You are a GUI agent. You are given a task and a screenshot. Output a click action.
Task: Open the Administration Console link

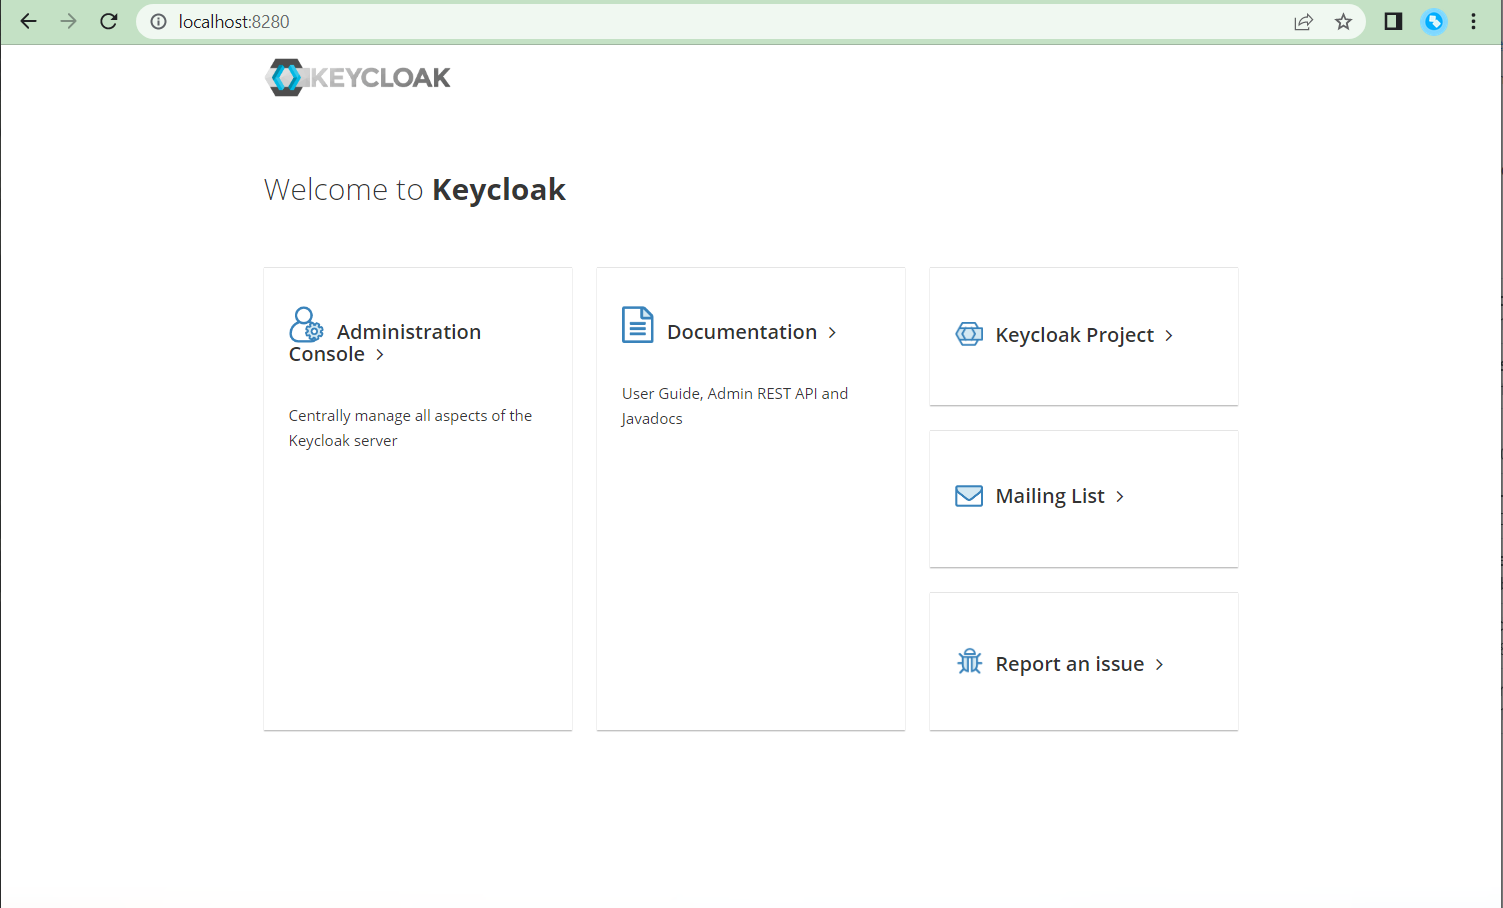385,343
